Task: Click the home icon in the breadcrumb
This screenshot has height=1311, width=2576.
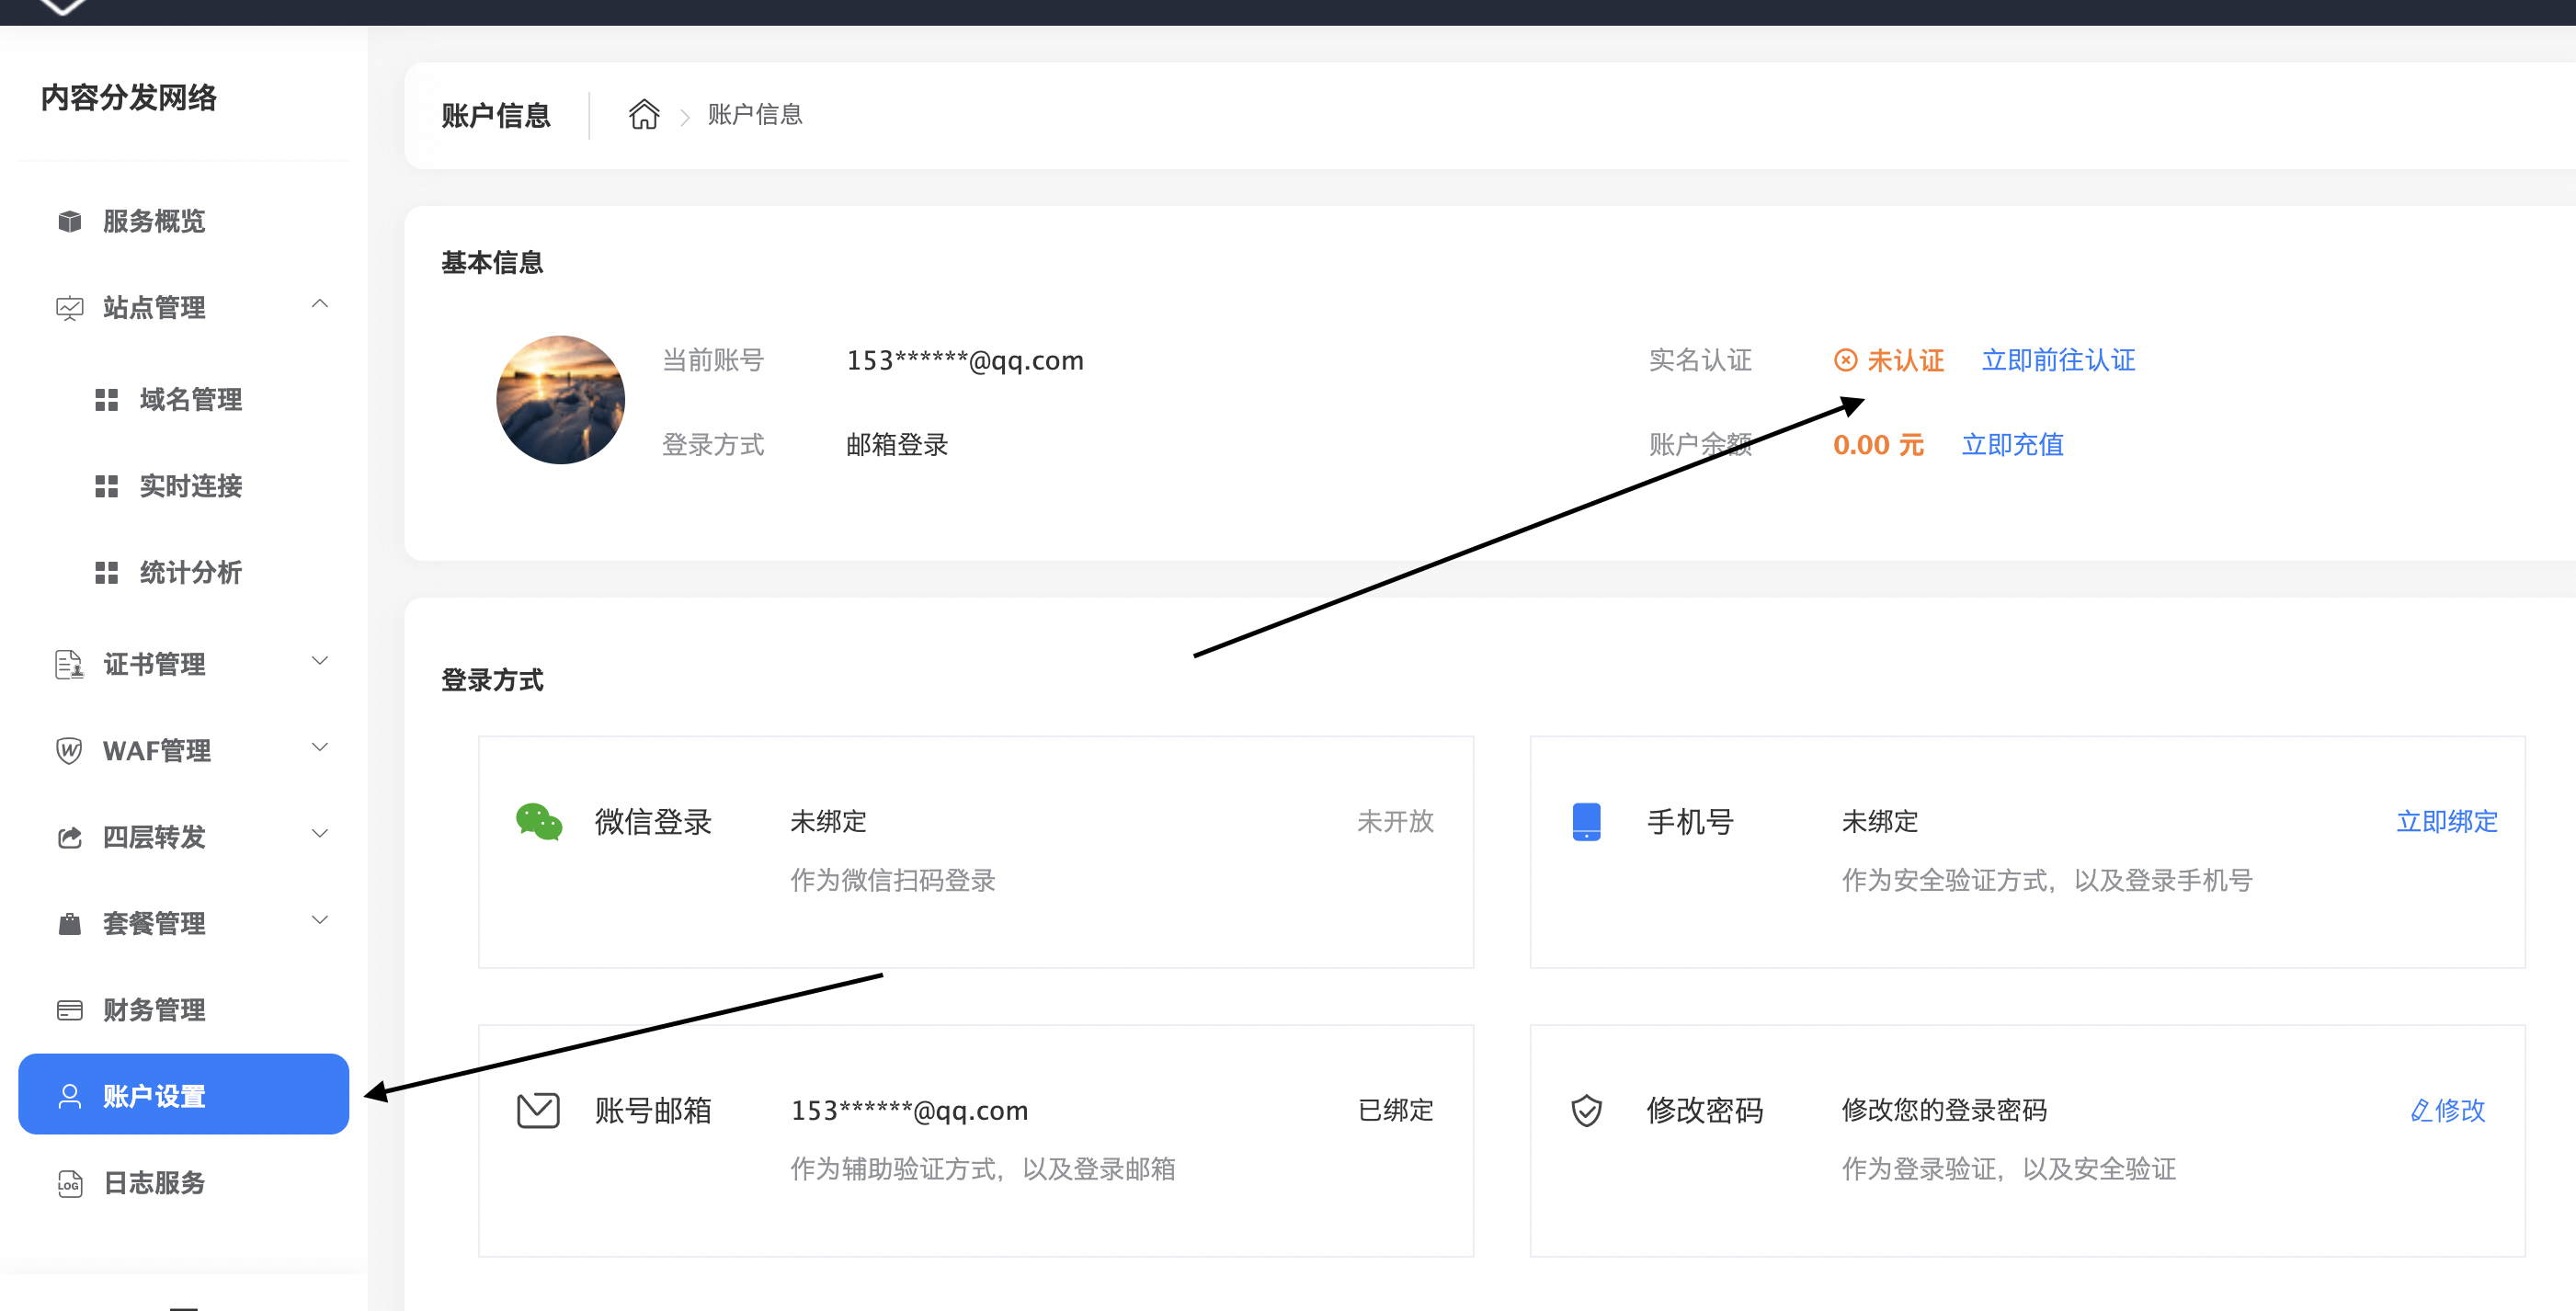Action: click(x=644, y=115)
